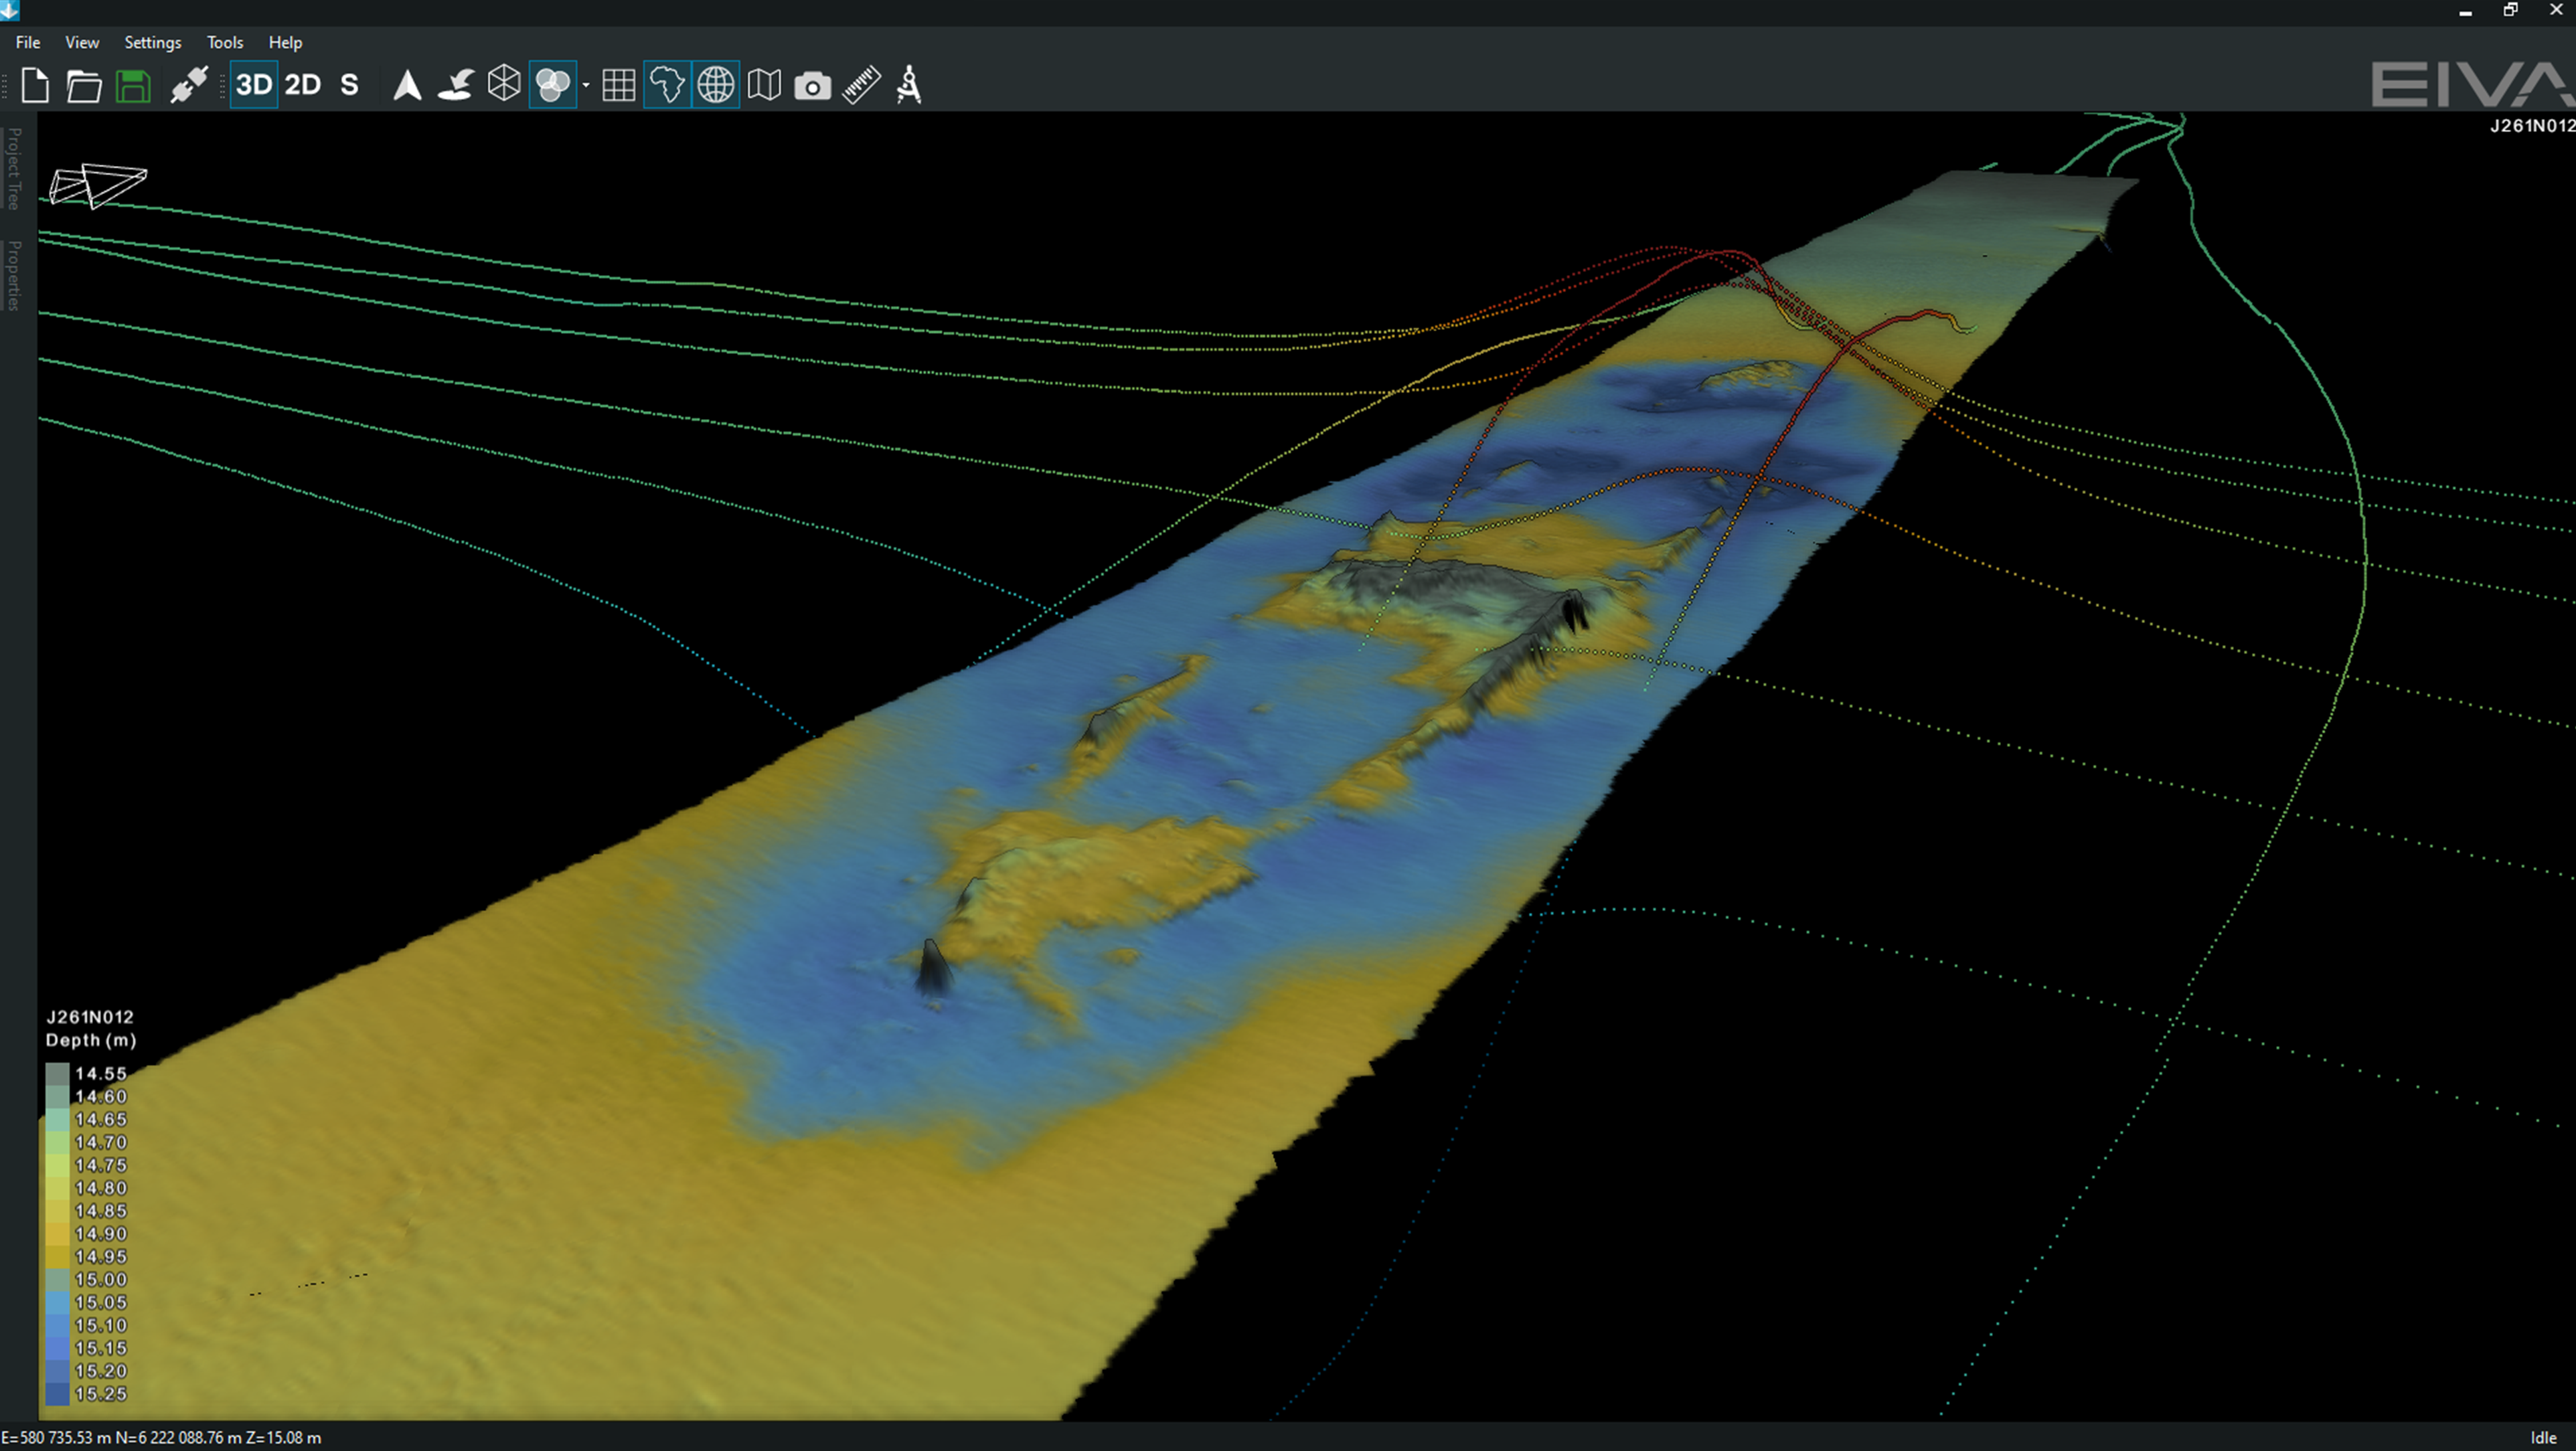Create a new project file
Image resolution: width=2576 pixels, height=1451 pixels.
pos(35,86)
